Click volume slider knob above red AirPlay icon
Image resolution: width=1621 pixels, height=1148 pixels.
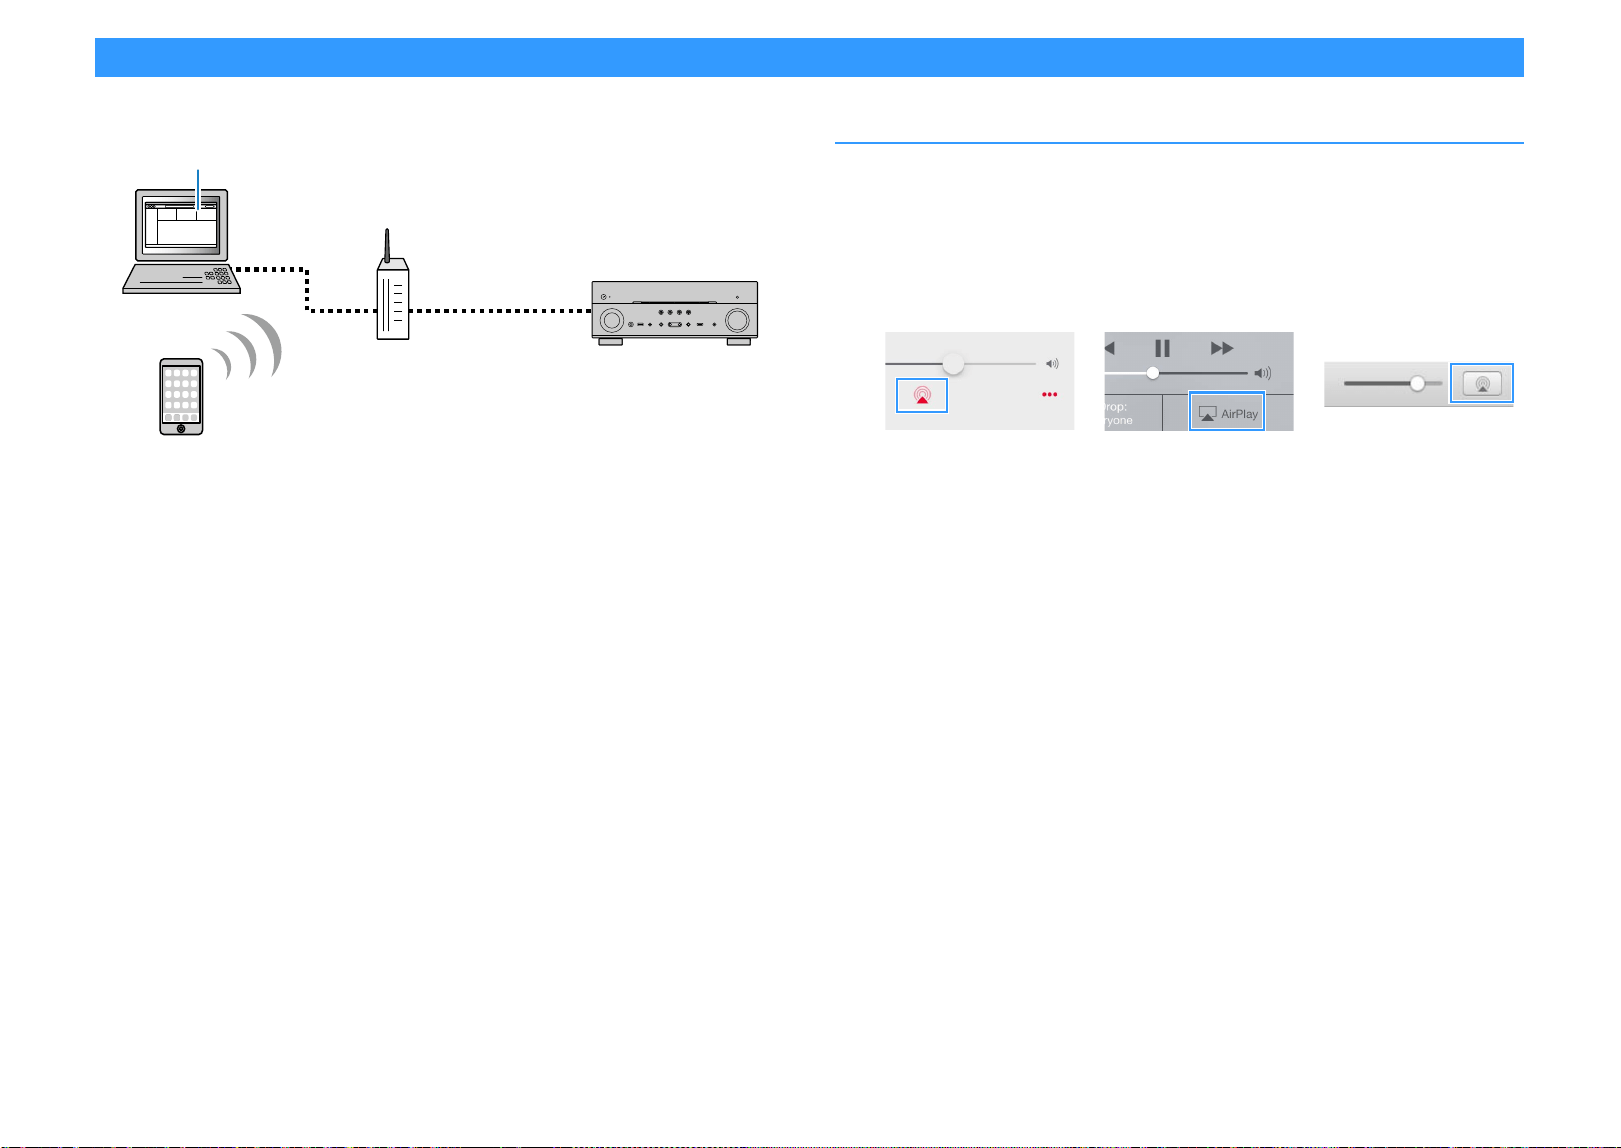954,363
